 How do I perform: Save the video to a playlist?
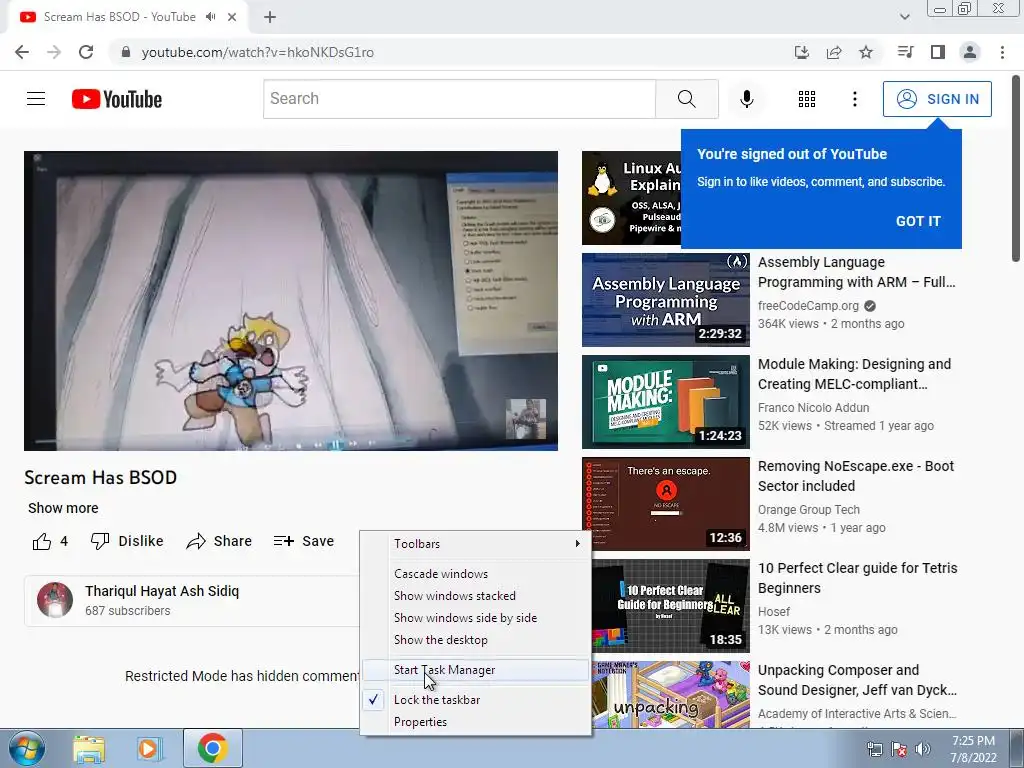(x=304, y=541)
